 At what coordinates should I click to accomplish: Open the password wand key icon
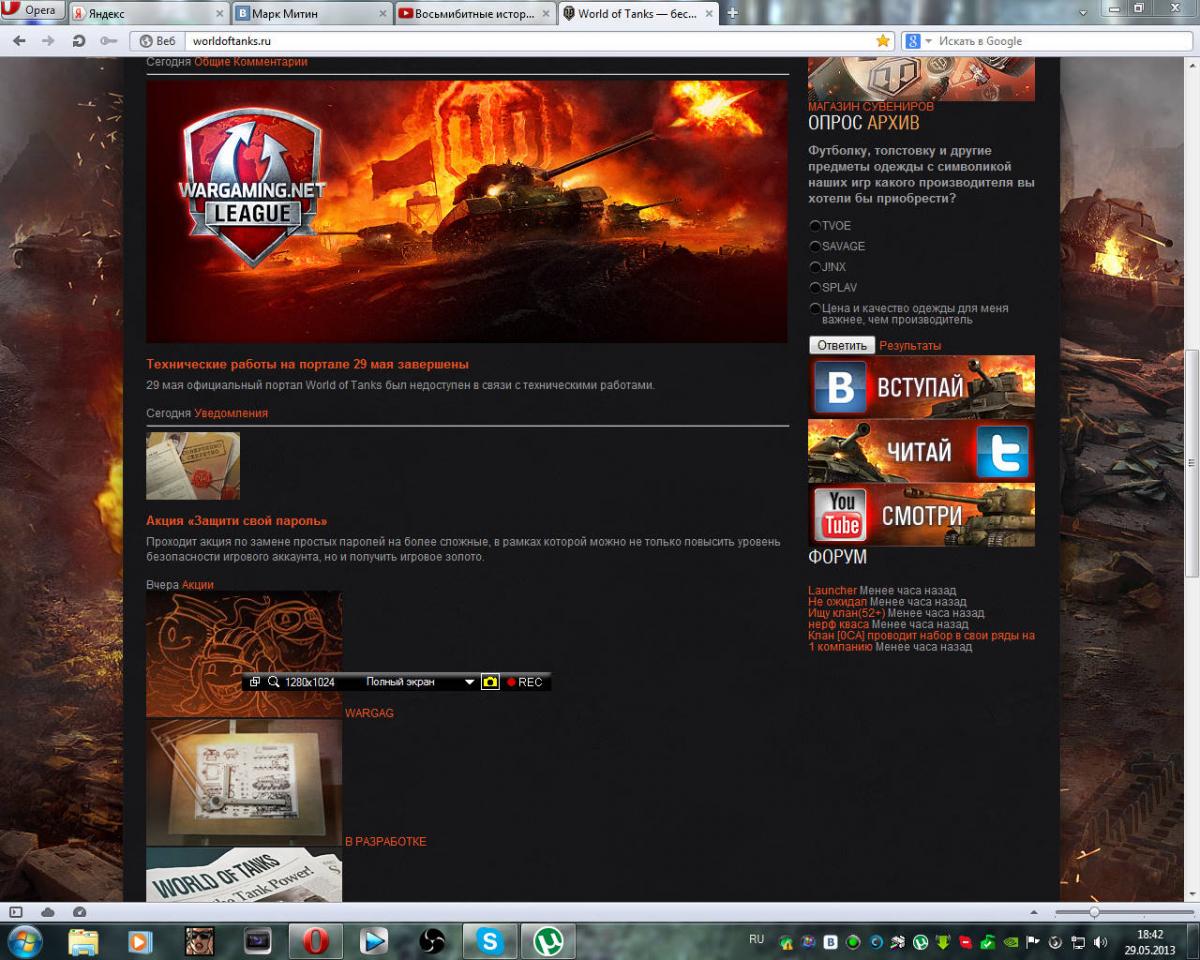click(107, 41)
